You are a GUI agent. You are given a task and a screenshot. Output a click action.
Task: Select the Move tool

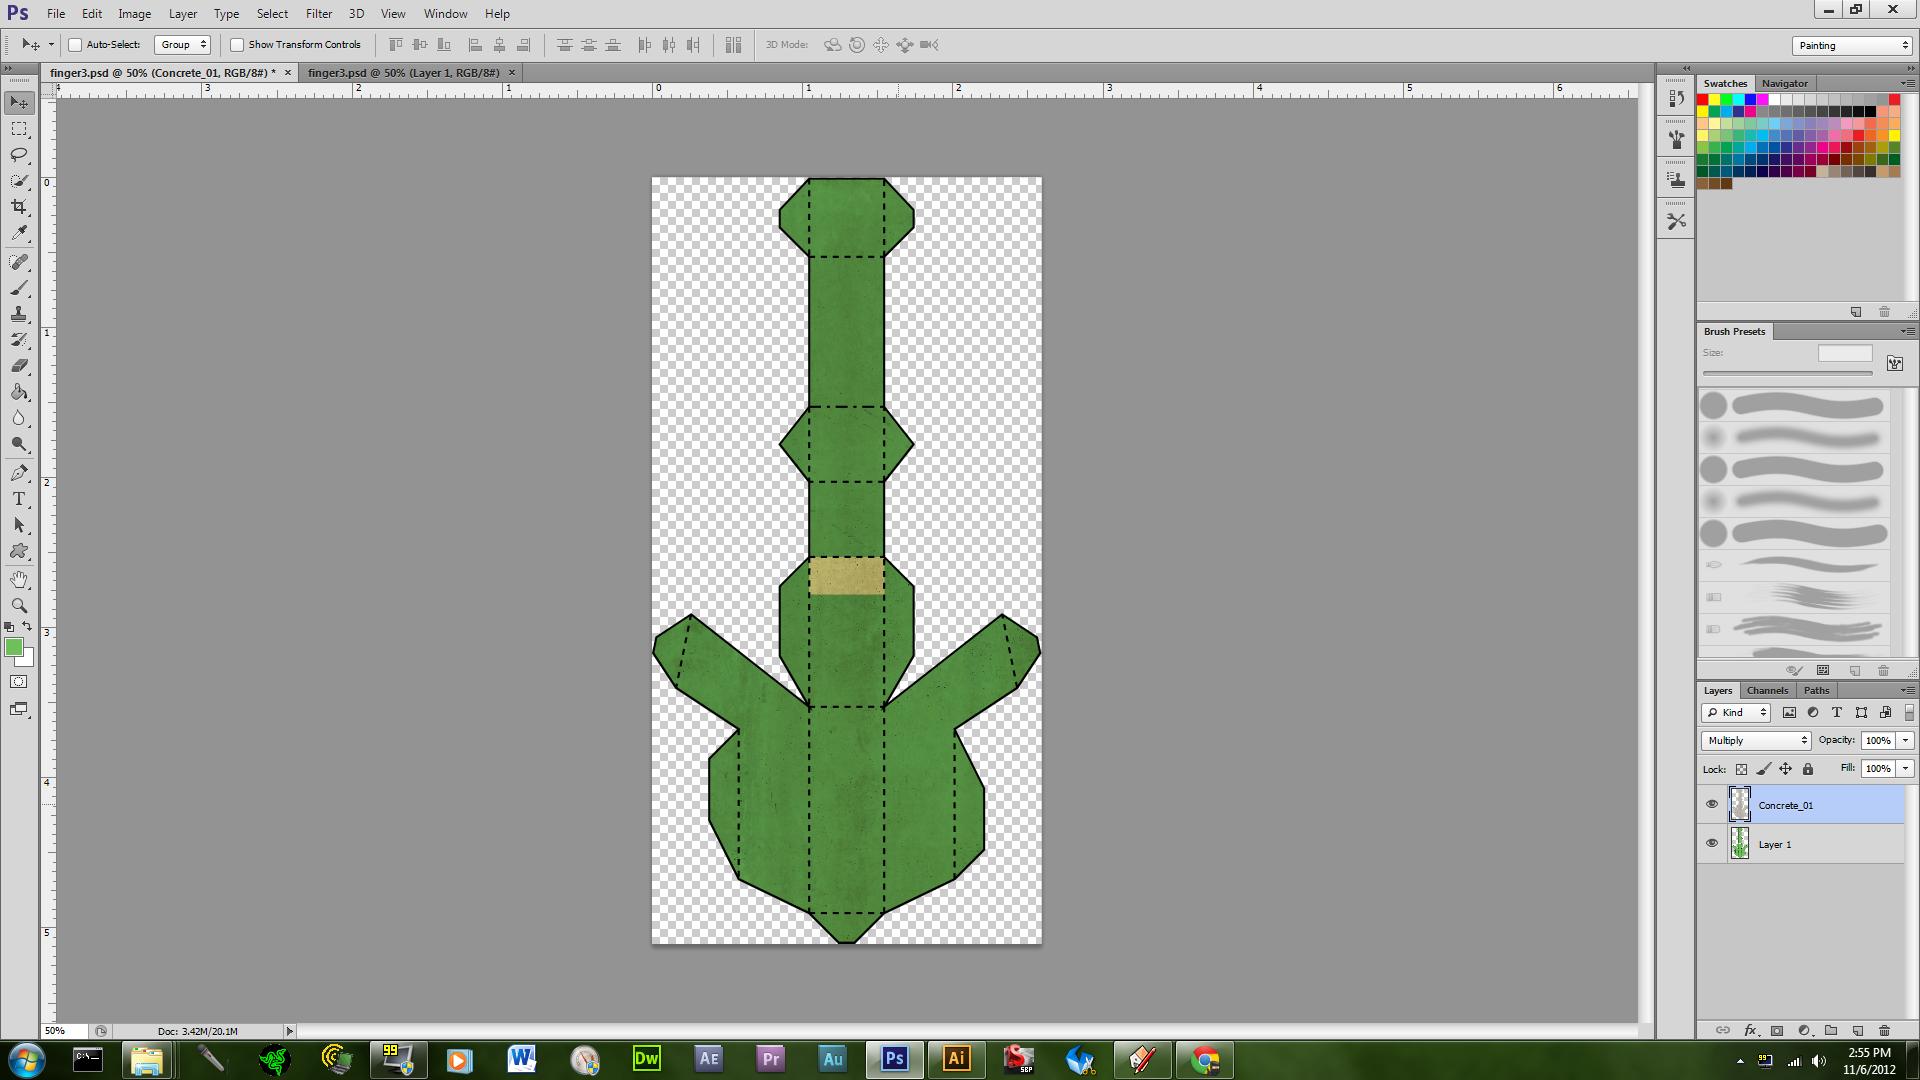19,103
